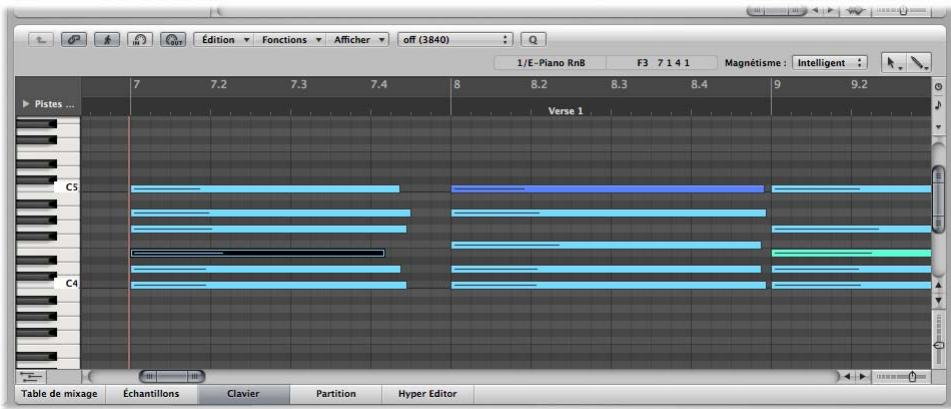Image resolution: width=951 pixels, height=409 pixels.
Task: Adjust the vertical zoom slider
Action: (x=938, y=345)
